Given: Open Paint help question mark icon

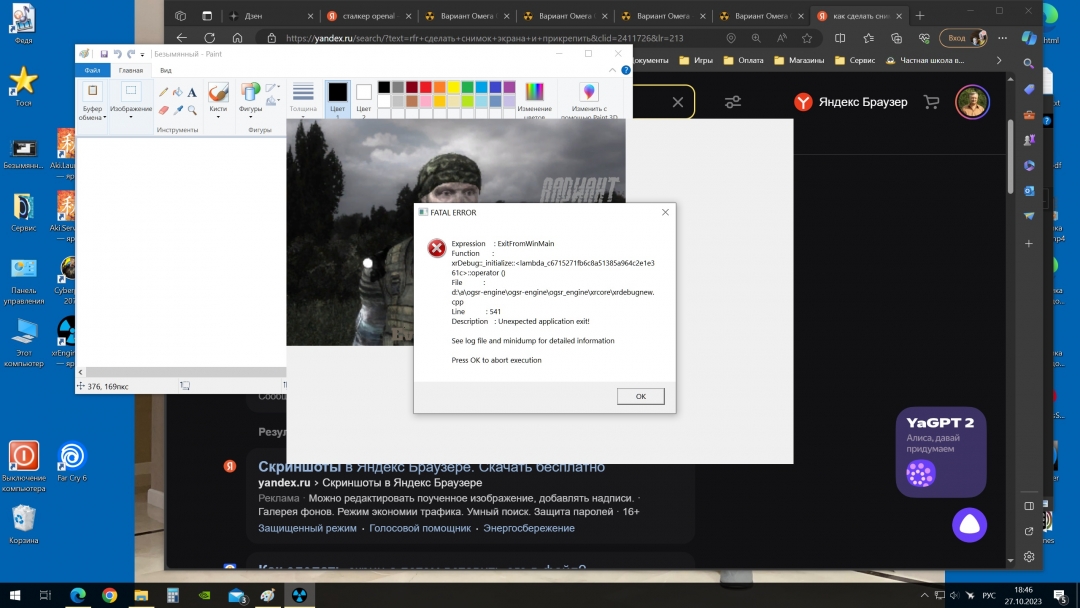Looking at the screenshot, I should pos(625,70).
